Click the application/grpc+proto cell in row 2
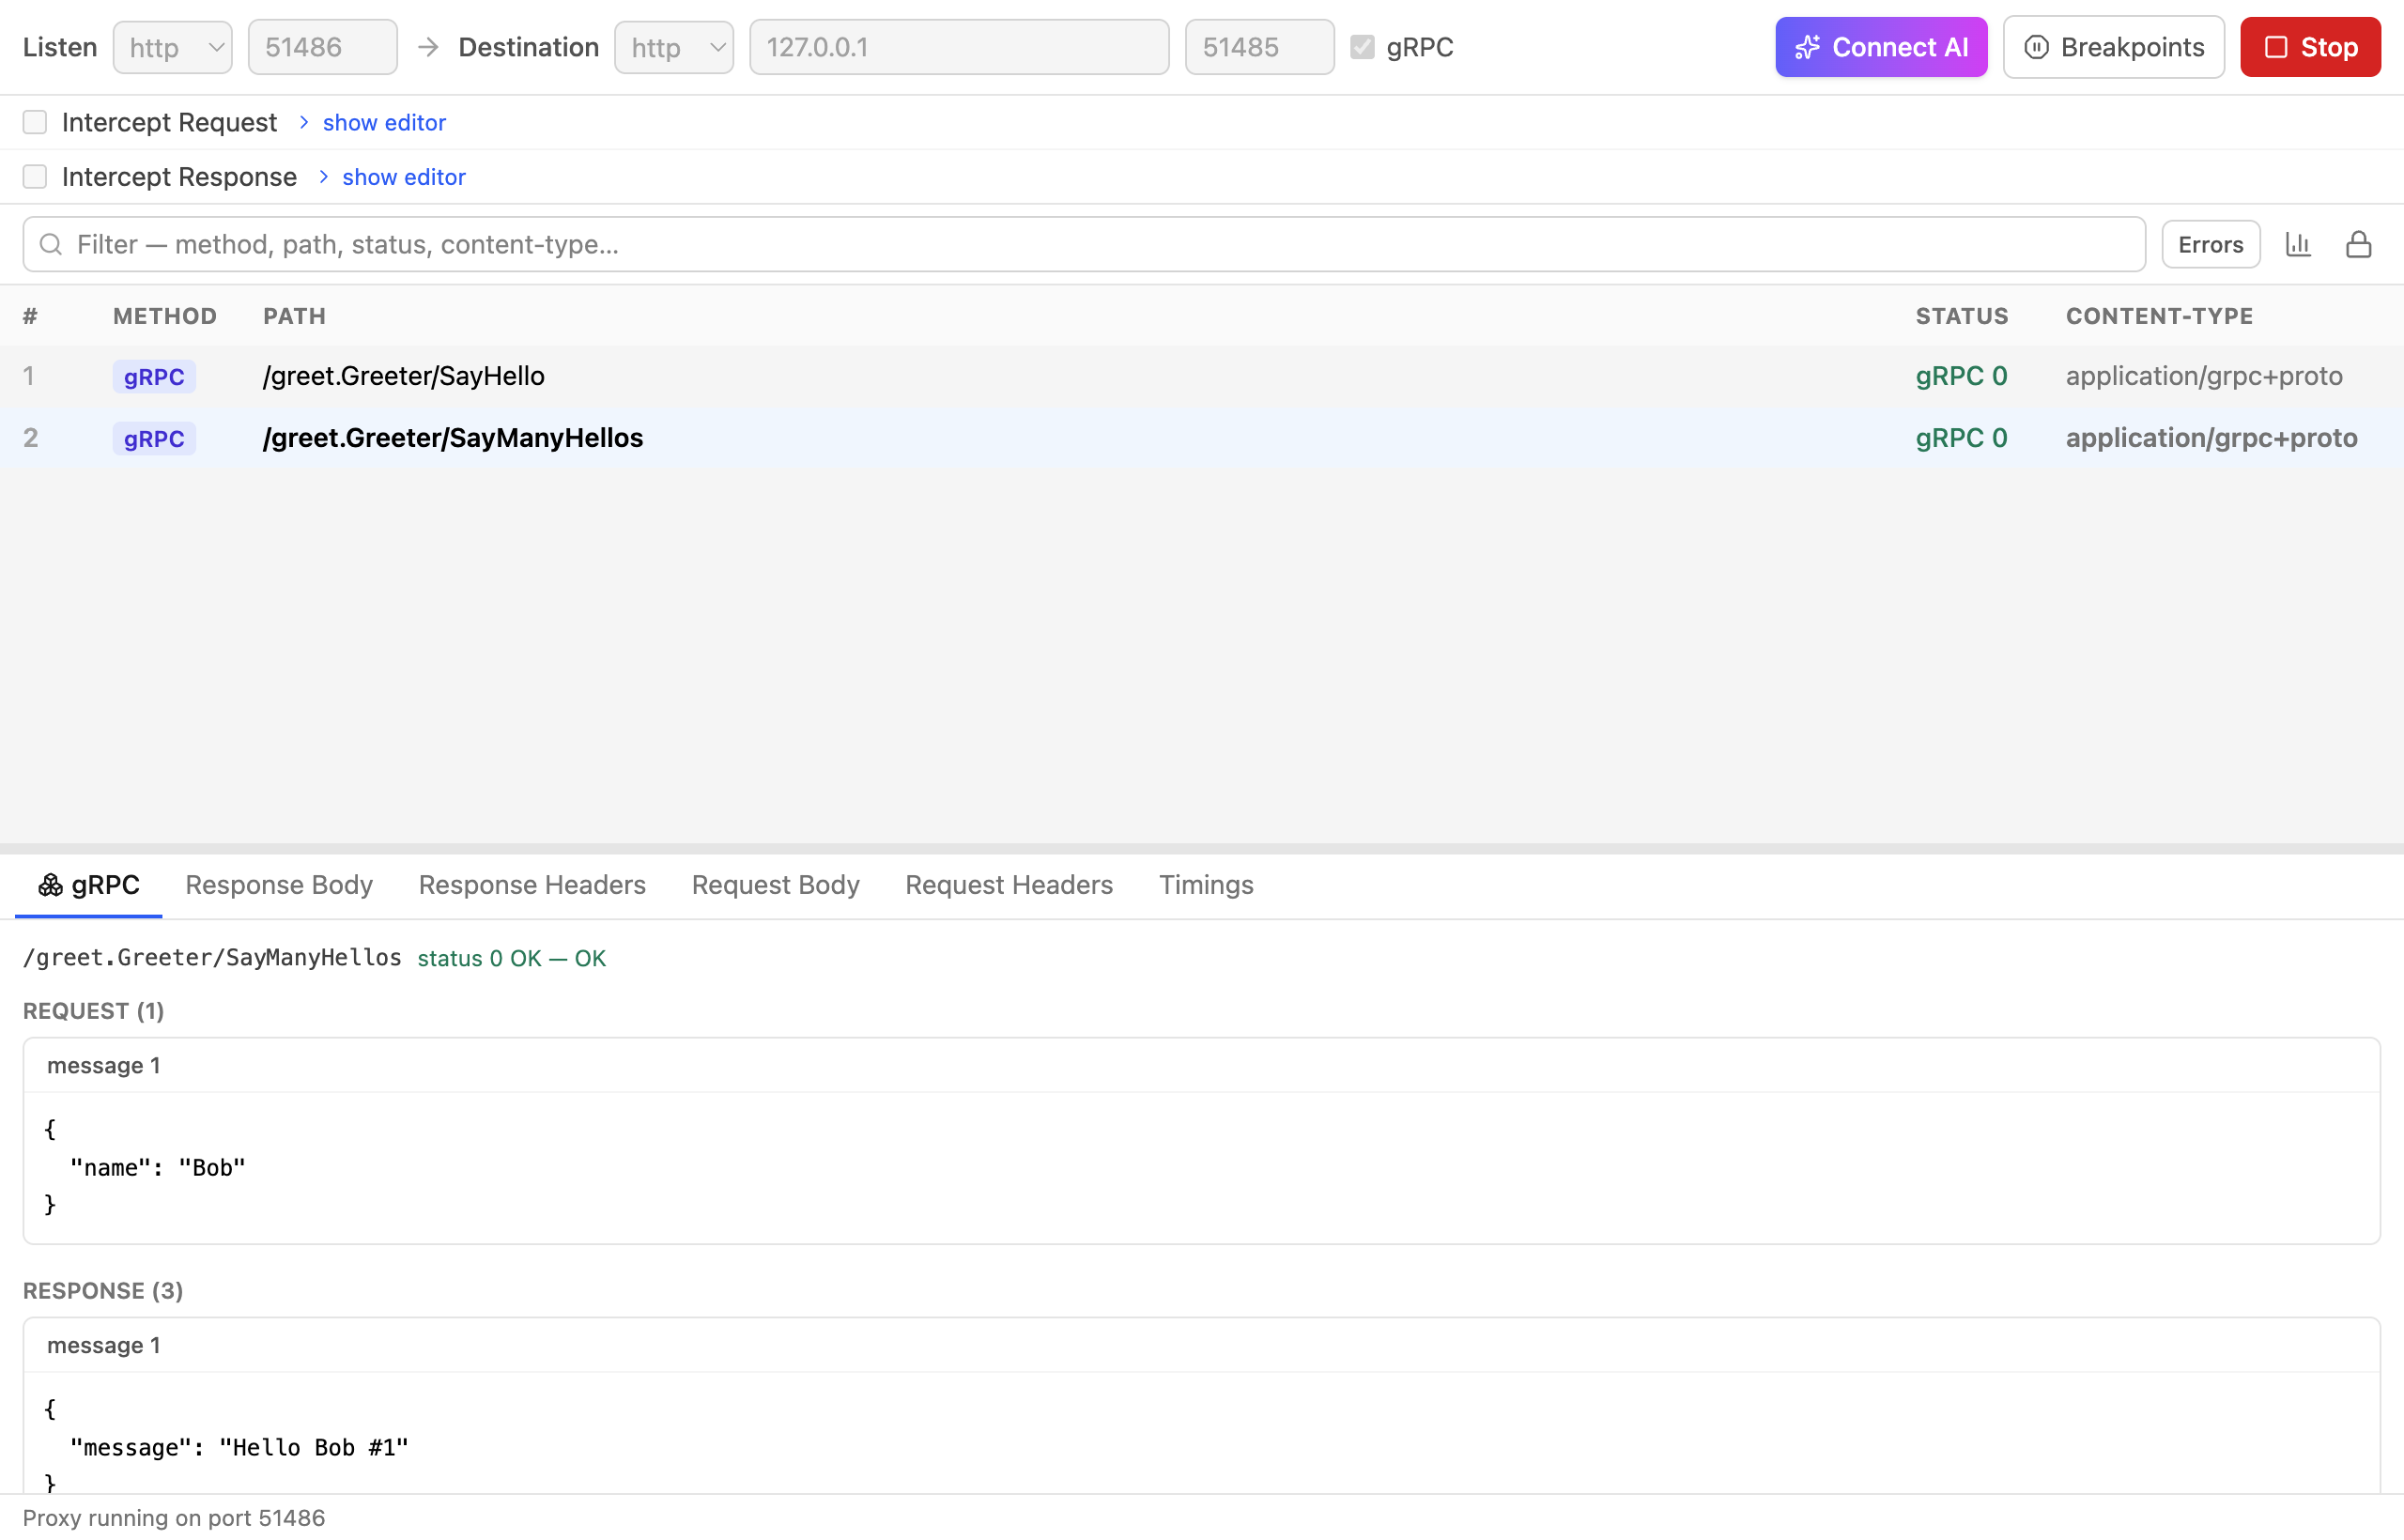 pos(2211,438)
